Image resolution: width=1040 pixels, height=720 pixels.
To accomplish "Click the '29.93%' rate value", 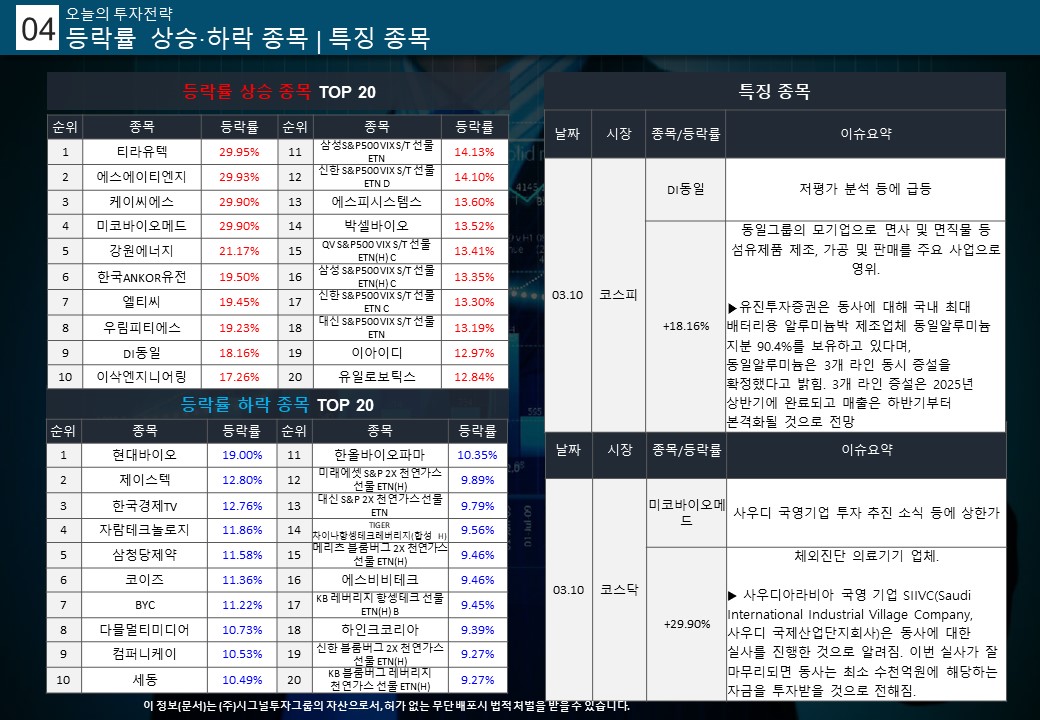I will [x=239, y=177].
